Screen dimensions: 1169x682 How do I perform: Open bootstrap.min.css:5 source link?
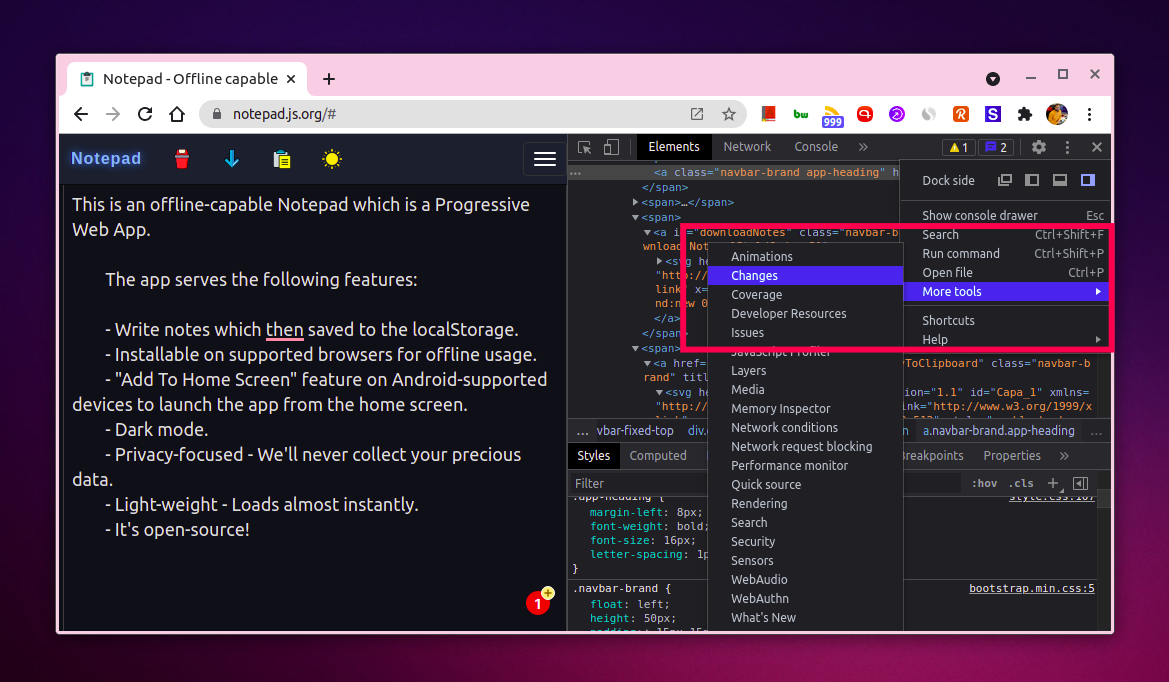1032,589
